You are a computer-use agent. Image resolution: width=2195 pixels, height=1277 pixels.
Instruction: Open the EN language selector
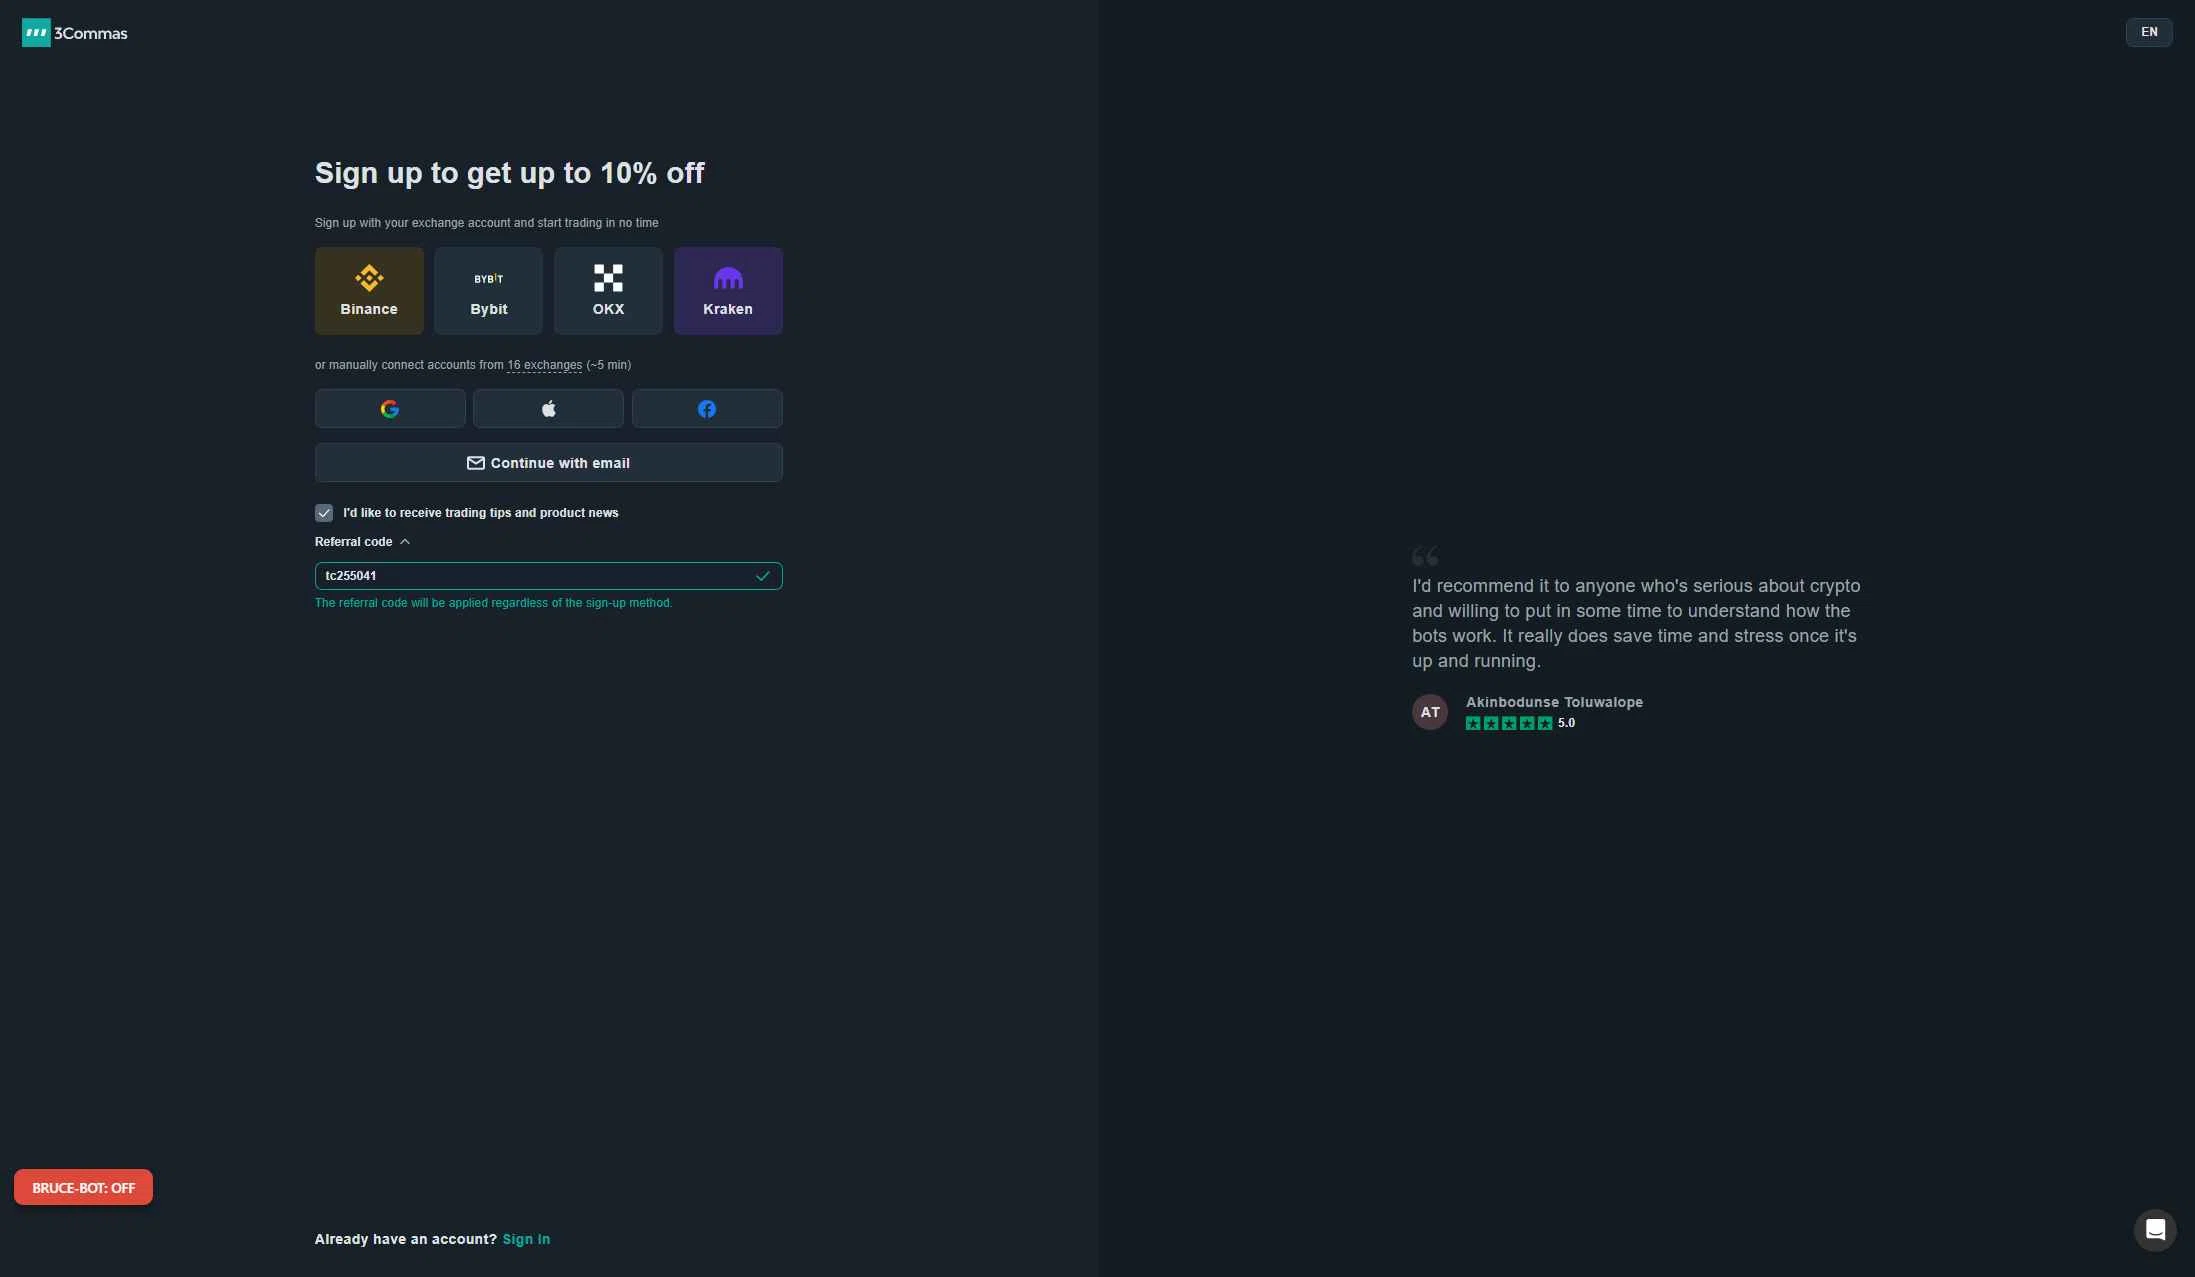tap(2149, 31)
